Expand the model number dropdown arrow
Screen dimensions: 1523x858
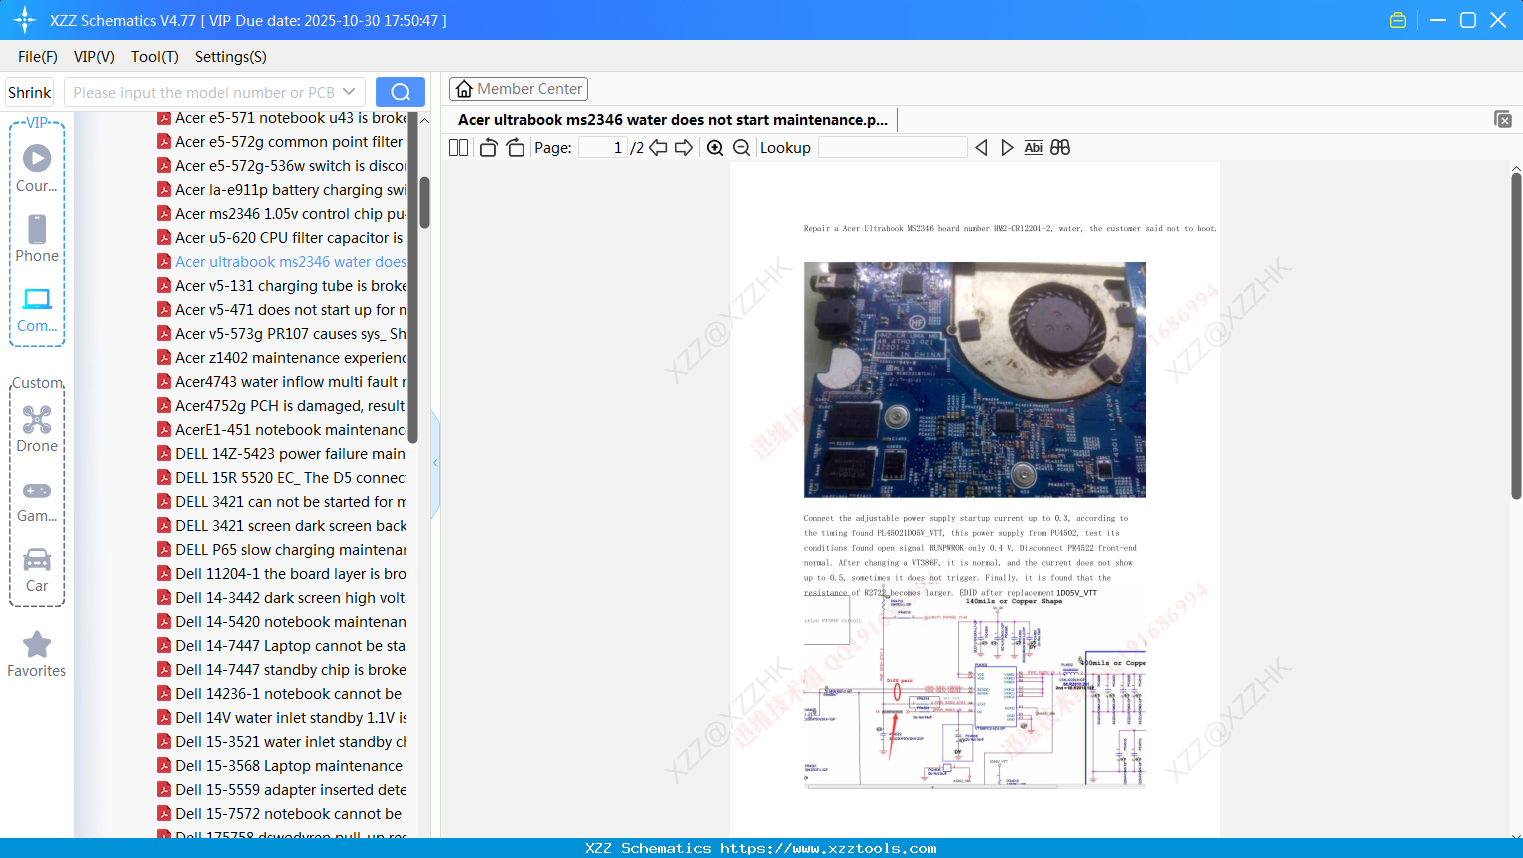(349, 92)
